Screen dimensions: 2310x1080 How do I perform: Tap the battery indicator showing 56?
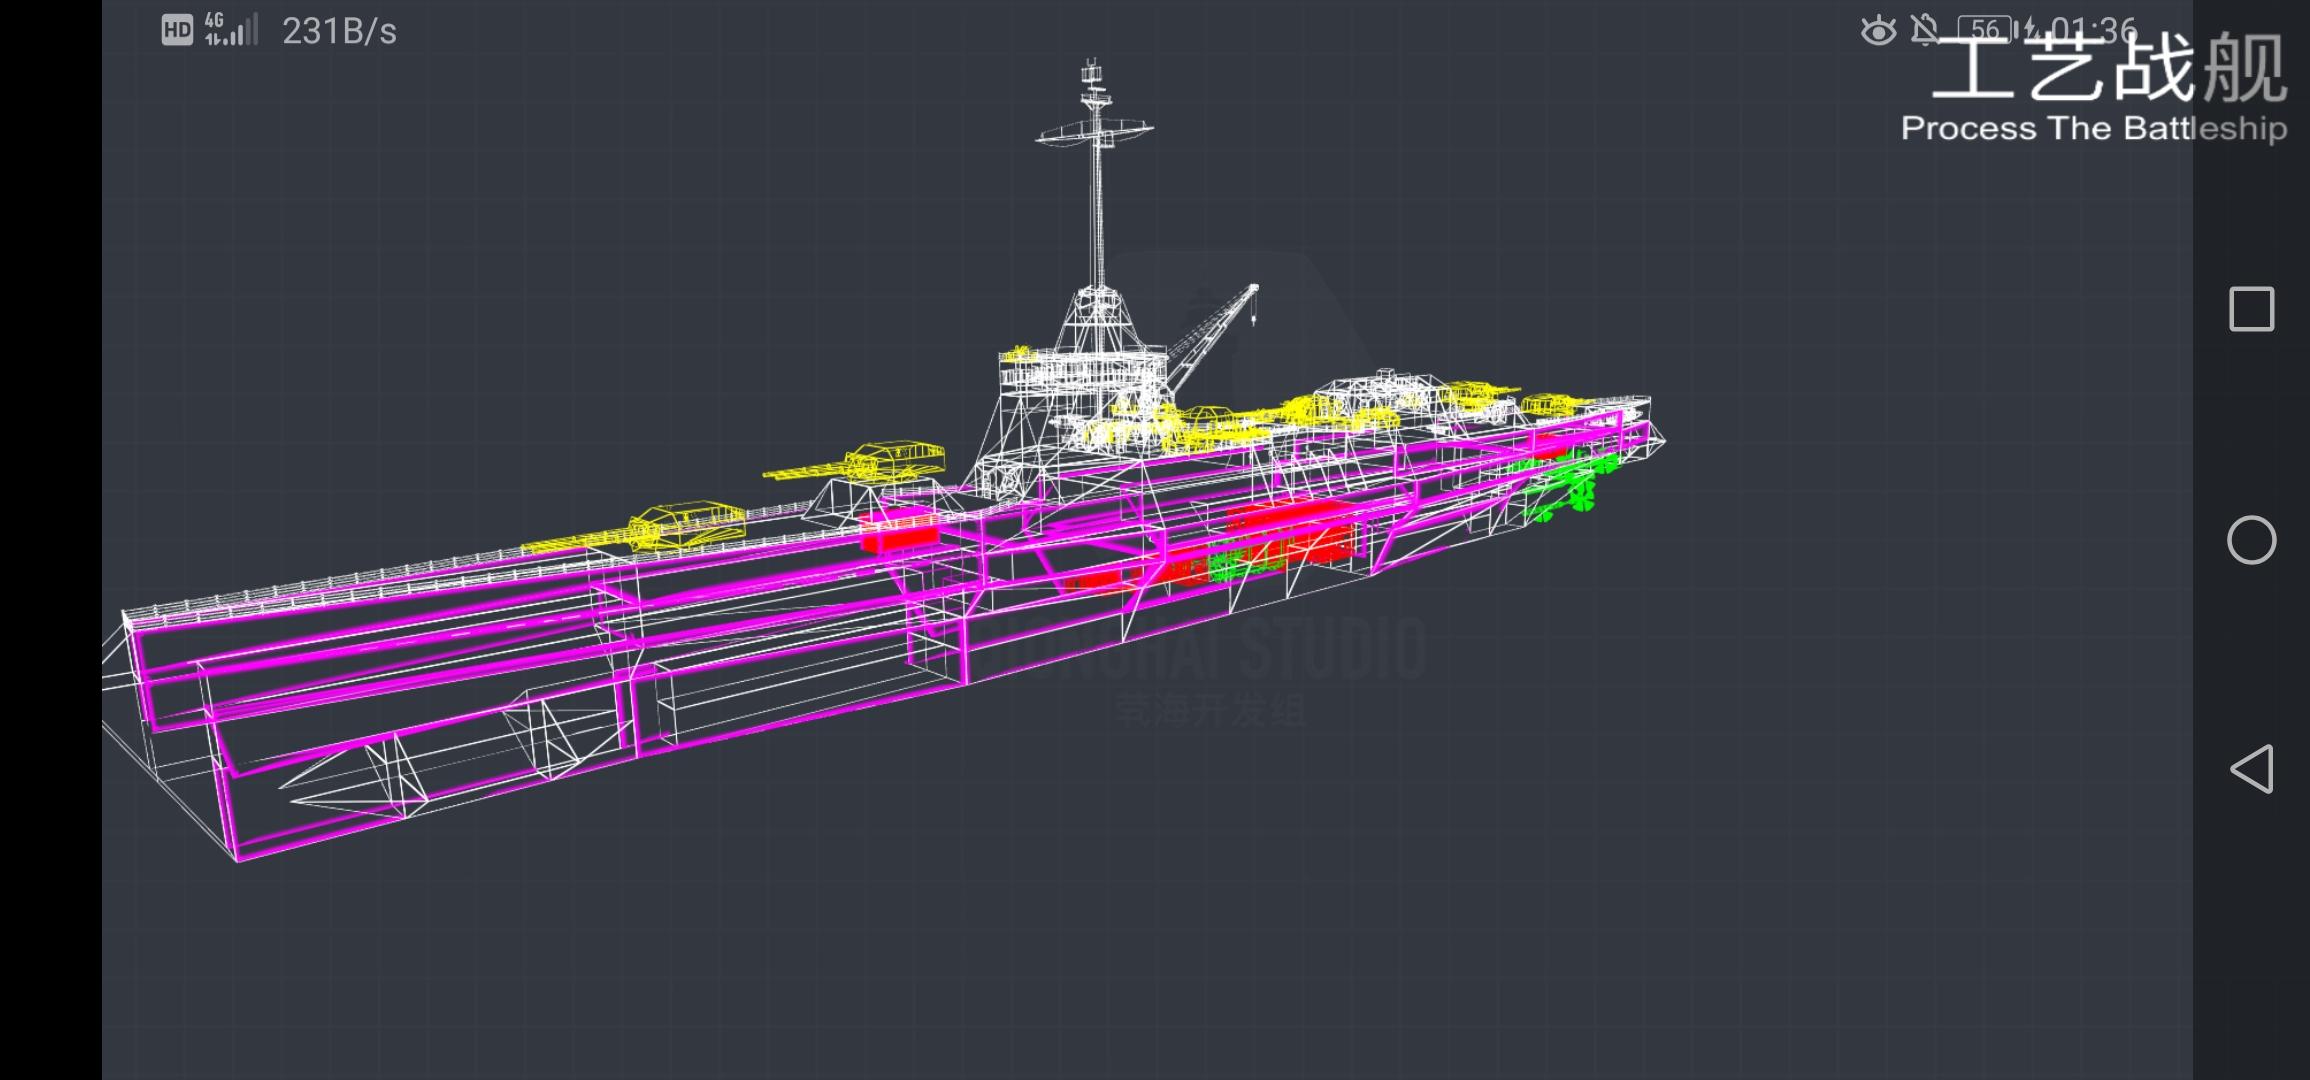pos(1986,30)
